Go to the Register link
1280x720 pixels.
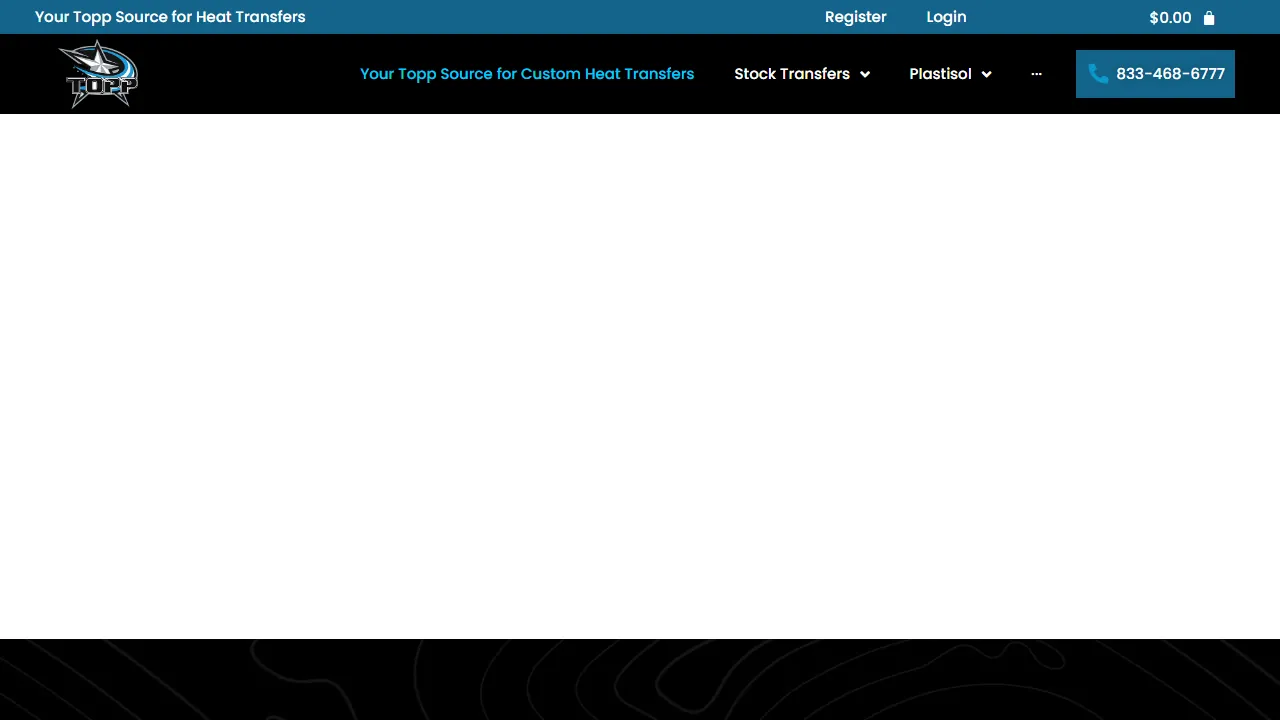click(856, 17)
